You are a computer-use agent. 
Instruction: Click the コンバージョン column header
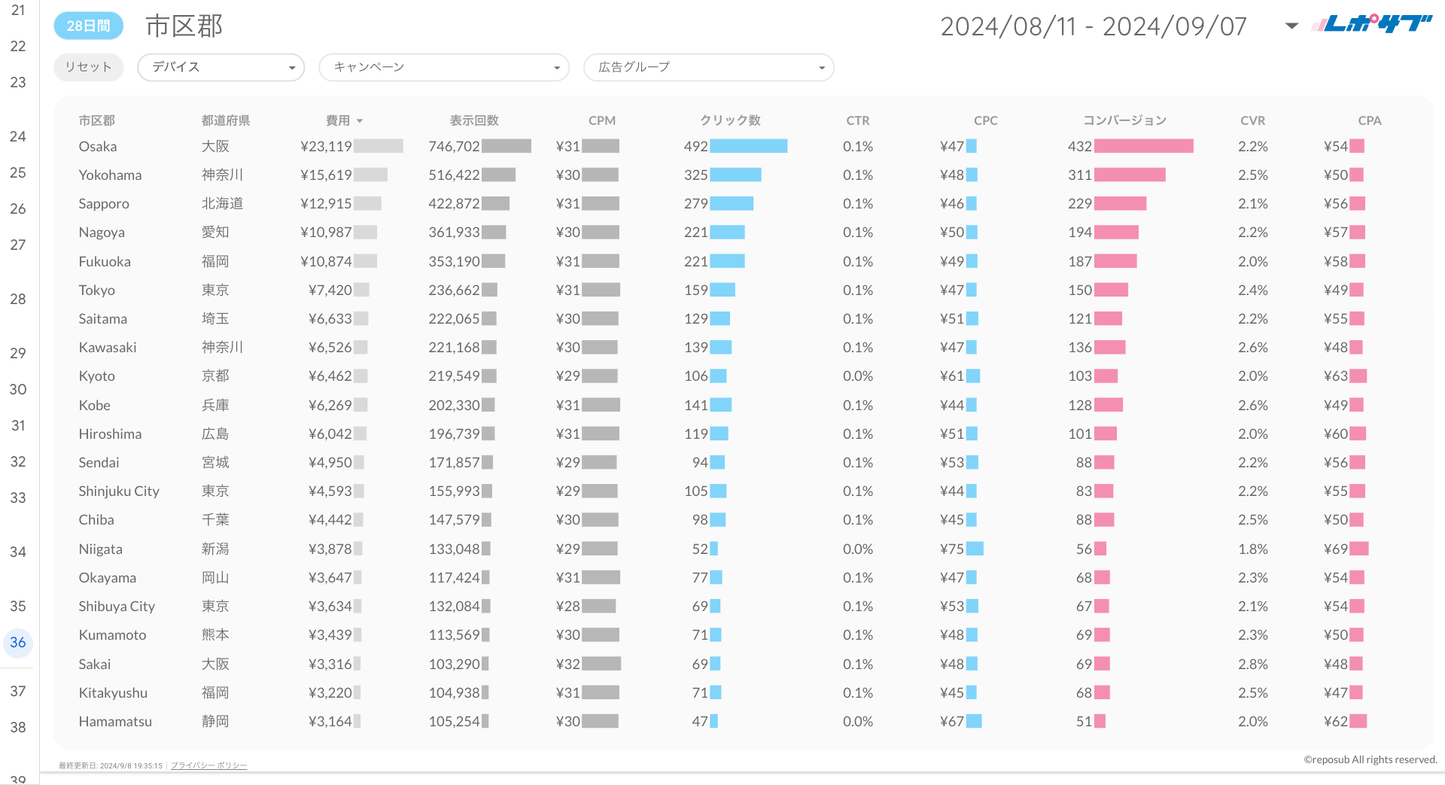(x=1124, y=120)
